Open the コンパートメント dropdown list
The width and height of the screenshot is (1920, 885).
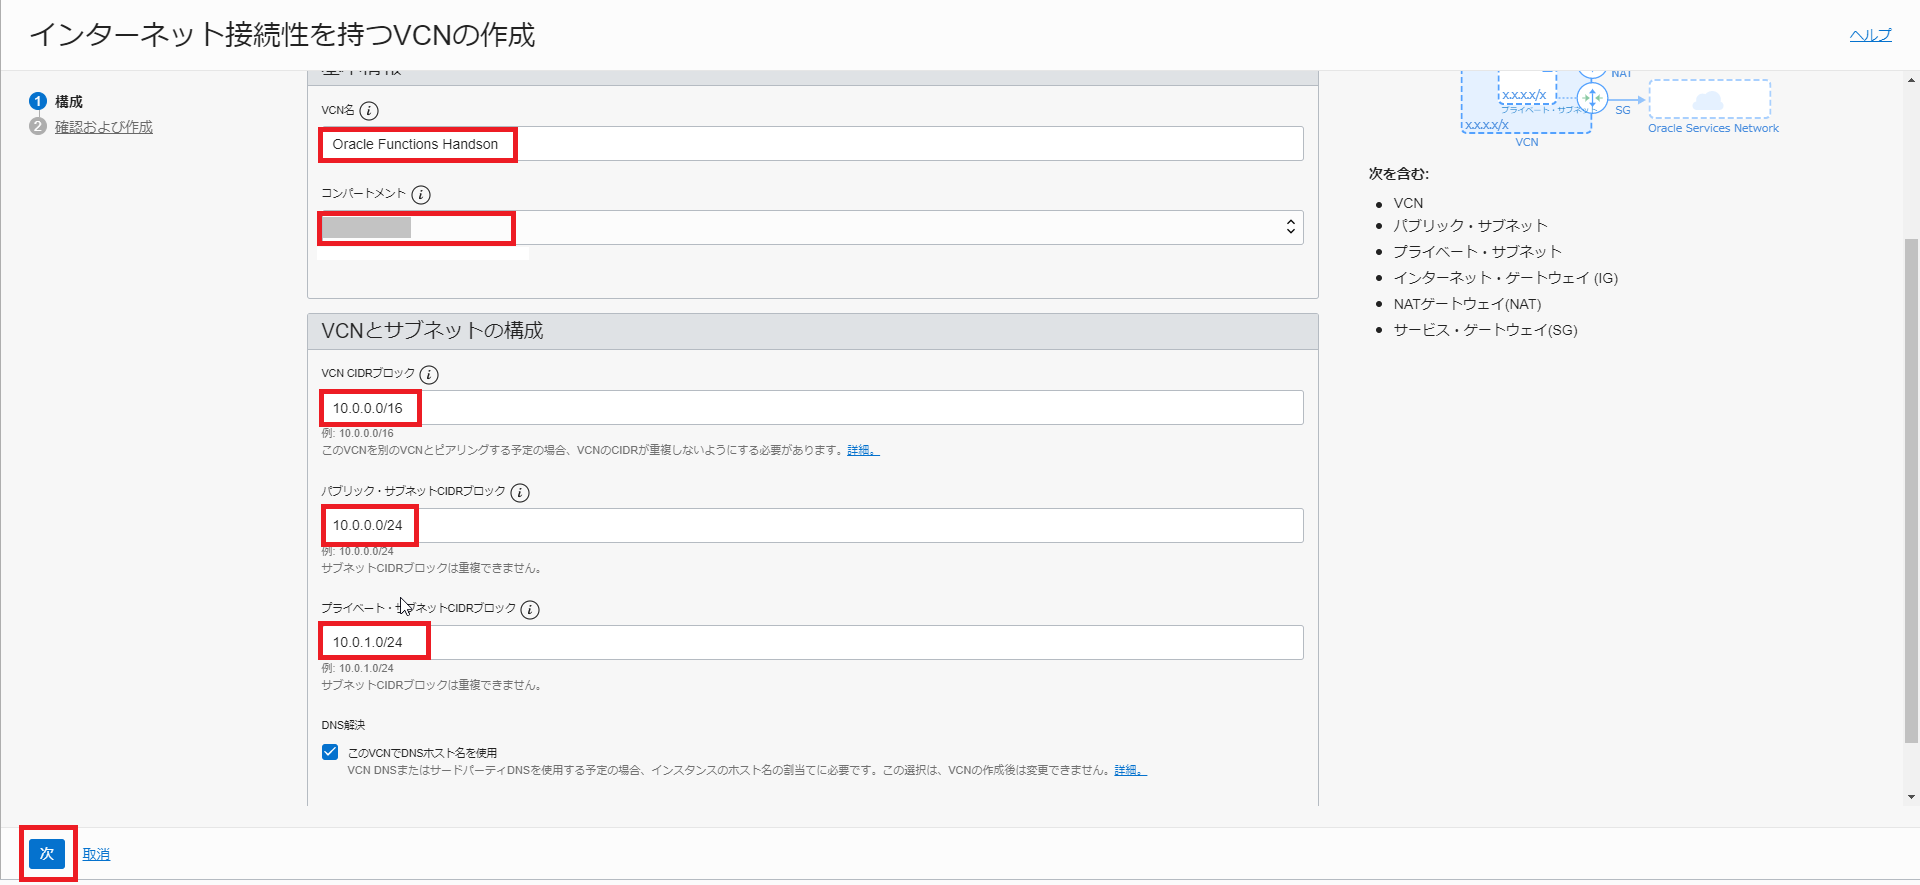[810, 228]
